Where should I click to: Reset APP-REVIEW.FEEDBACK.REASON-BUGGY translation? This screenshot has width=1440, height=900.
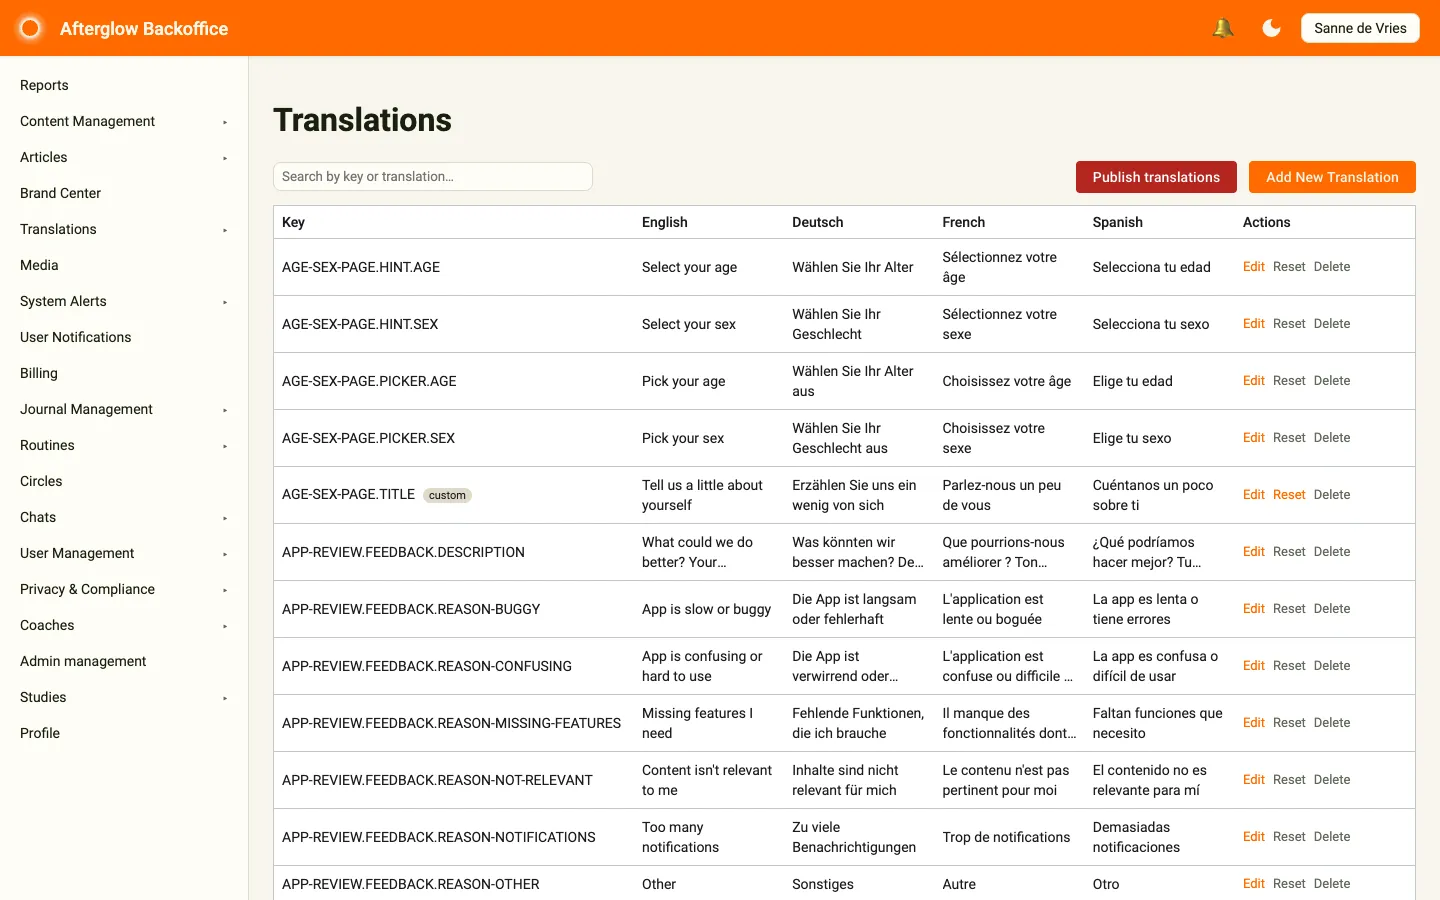tap(1289, 609)
